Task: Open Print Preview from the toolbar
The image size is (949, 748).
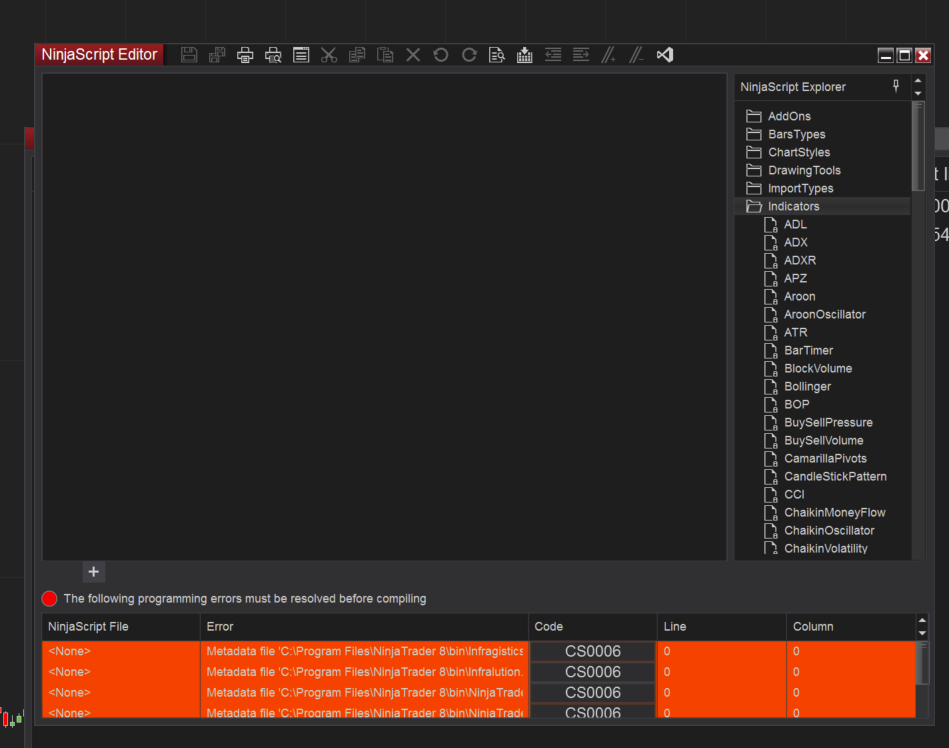Action: pos(273,55)
